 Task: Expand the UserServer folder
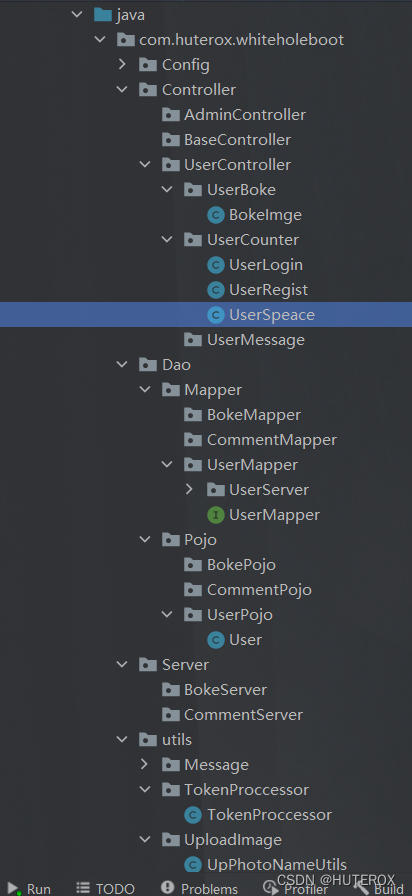tap(189, 489)
